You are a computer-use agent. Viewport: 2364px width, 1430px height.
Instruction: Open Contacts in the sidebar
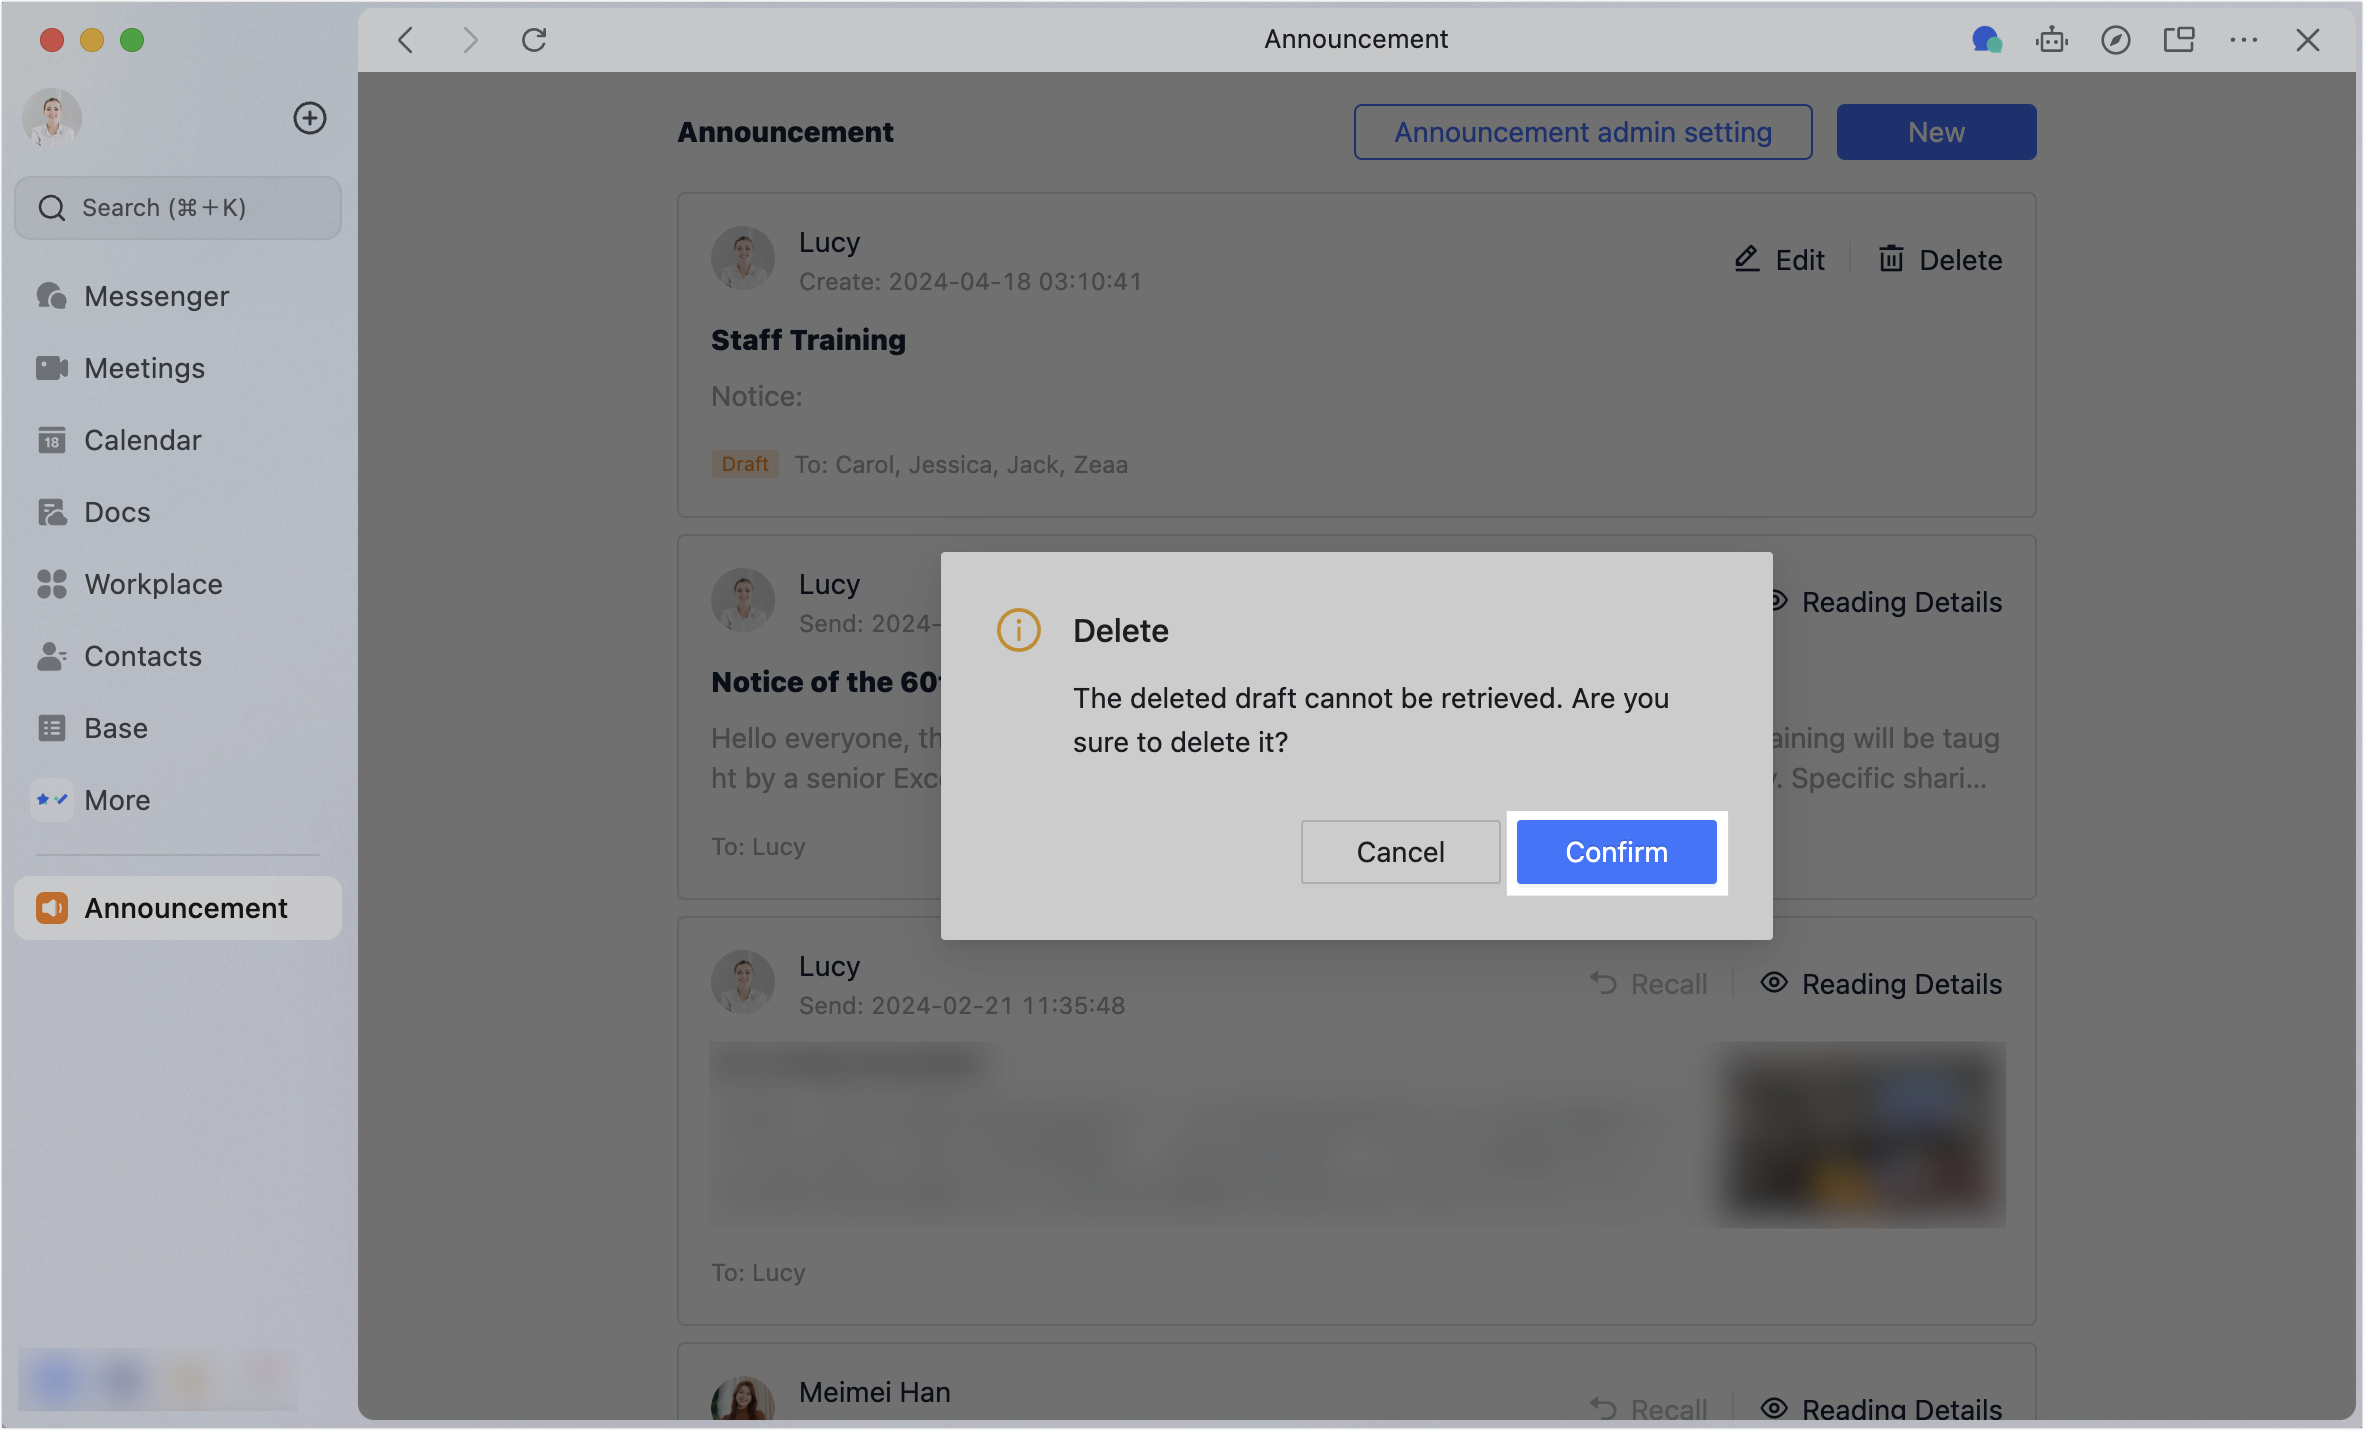tap(143, 656)
